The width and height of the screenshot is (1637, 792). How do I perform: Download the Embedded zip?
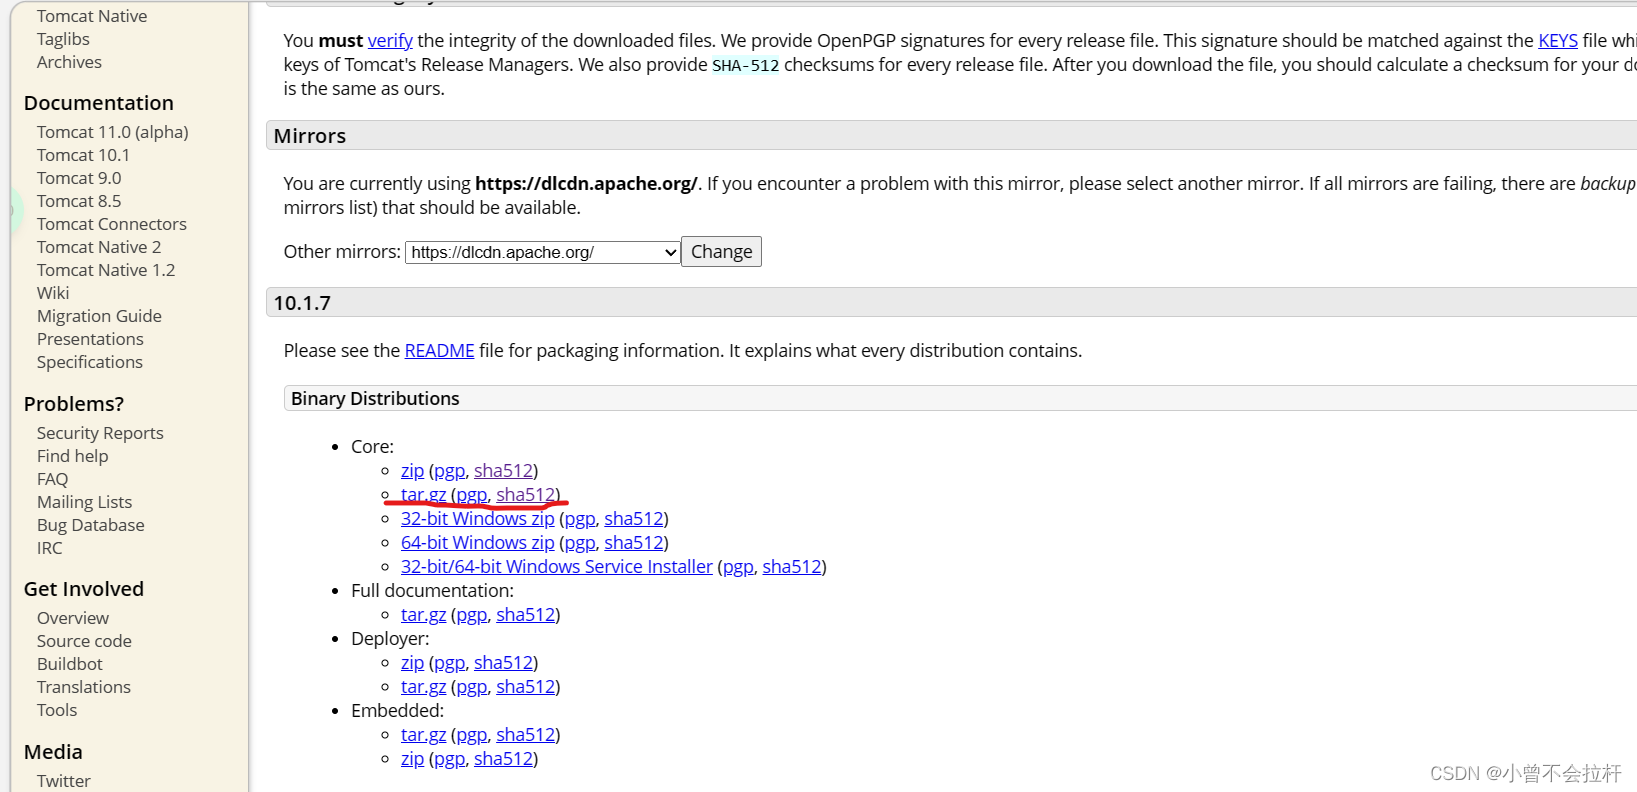(x=412, y=759)
